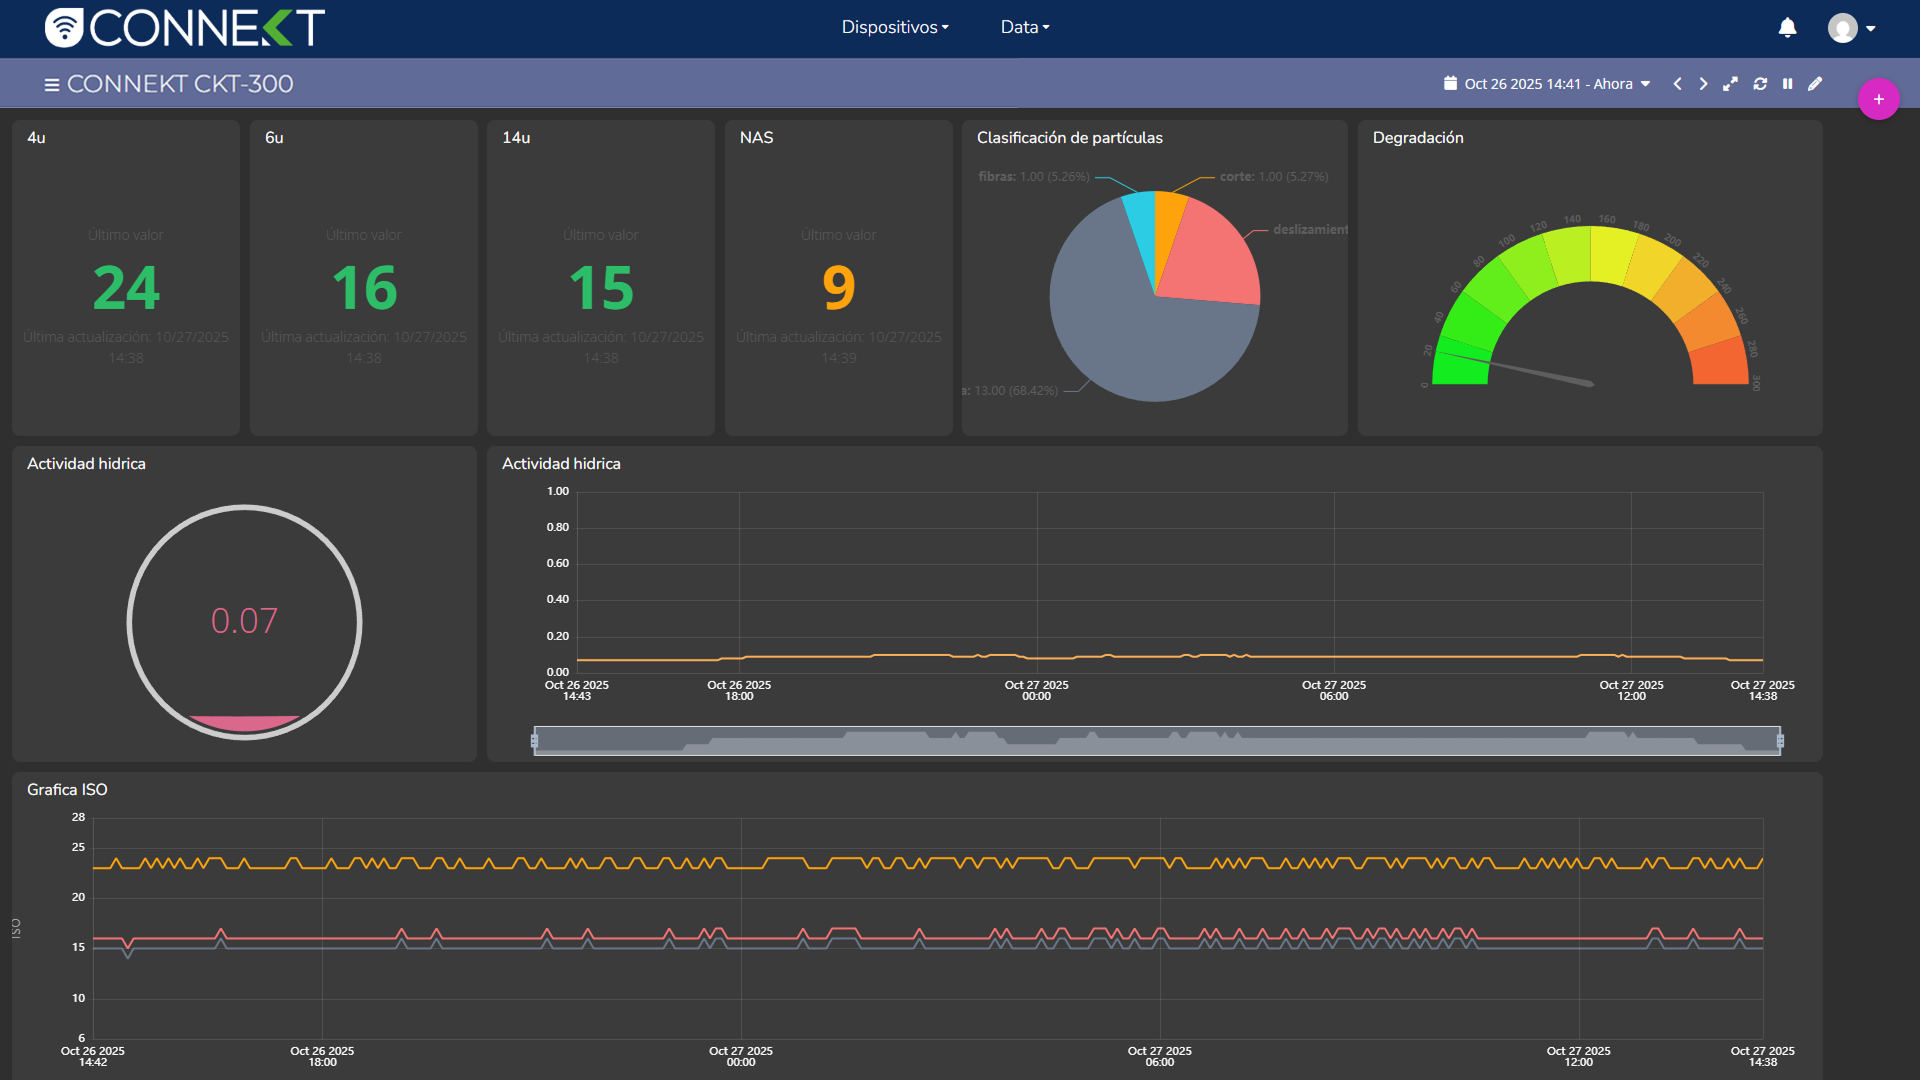This screenshot has width=1920, height=1080.
Task: Open the hamburger sidebar menu
Action: 52,85
